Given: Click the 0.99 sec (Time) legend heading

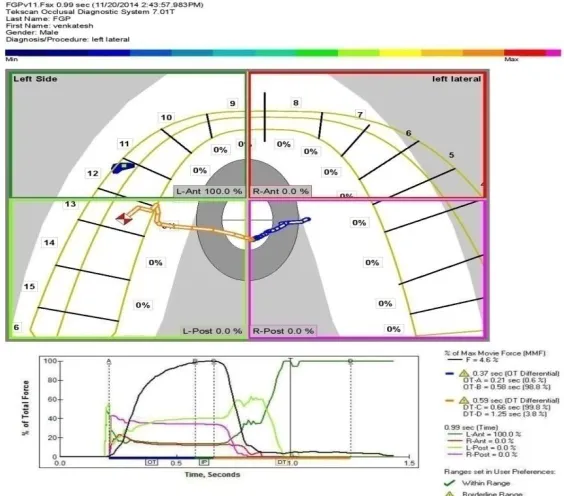Looking at the screenshot, I should 471,427.
